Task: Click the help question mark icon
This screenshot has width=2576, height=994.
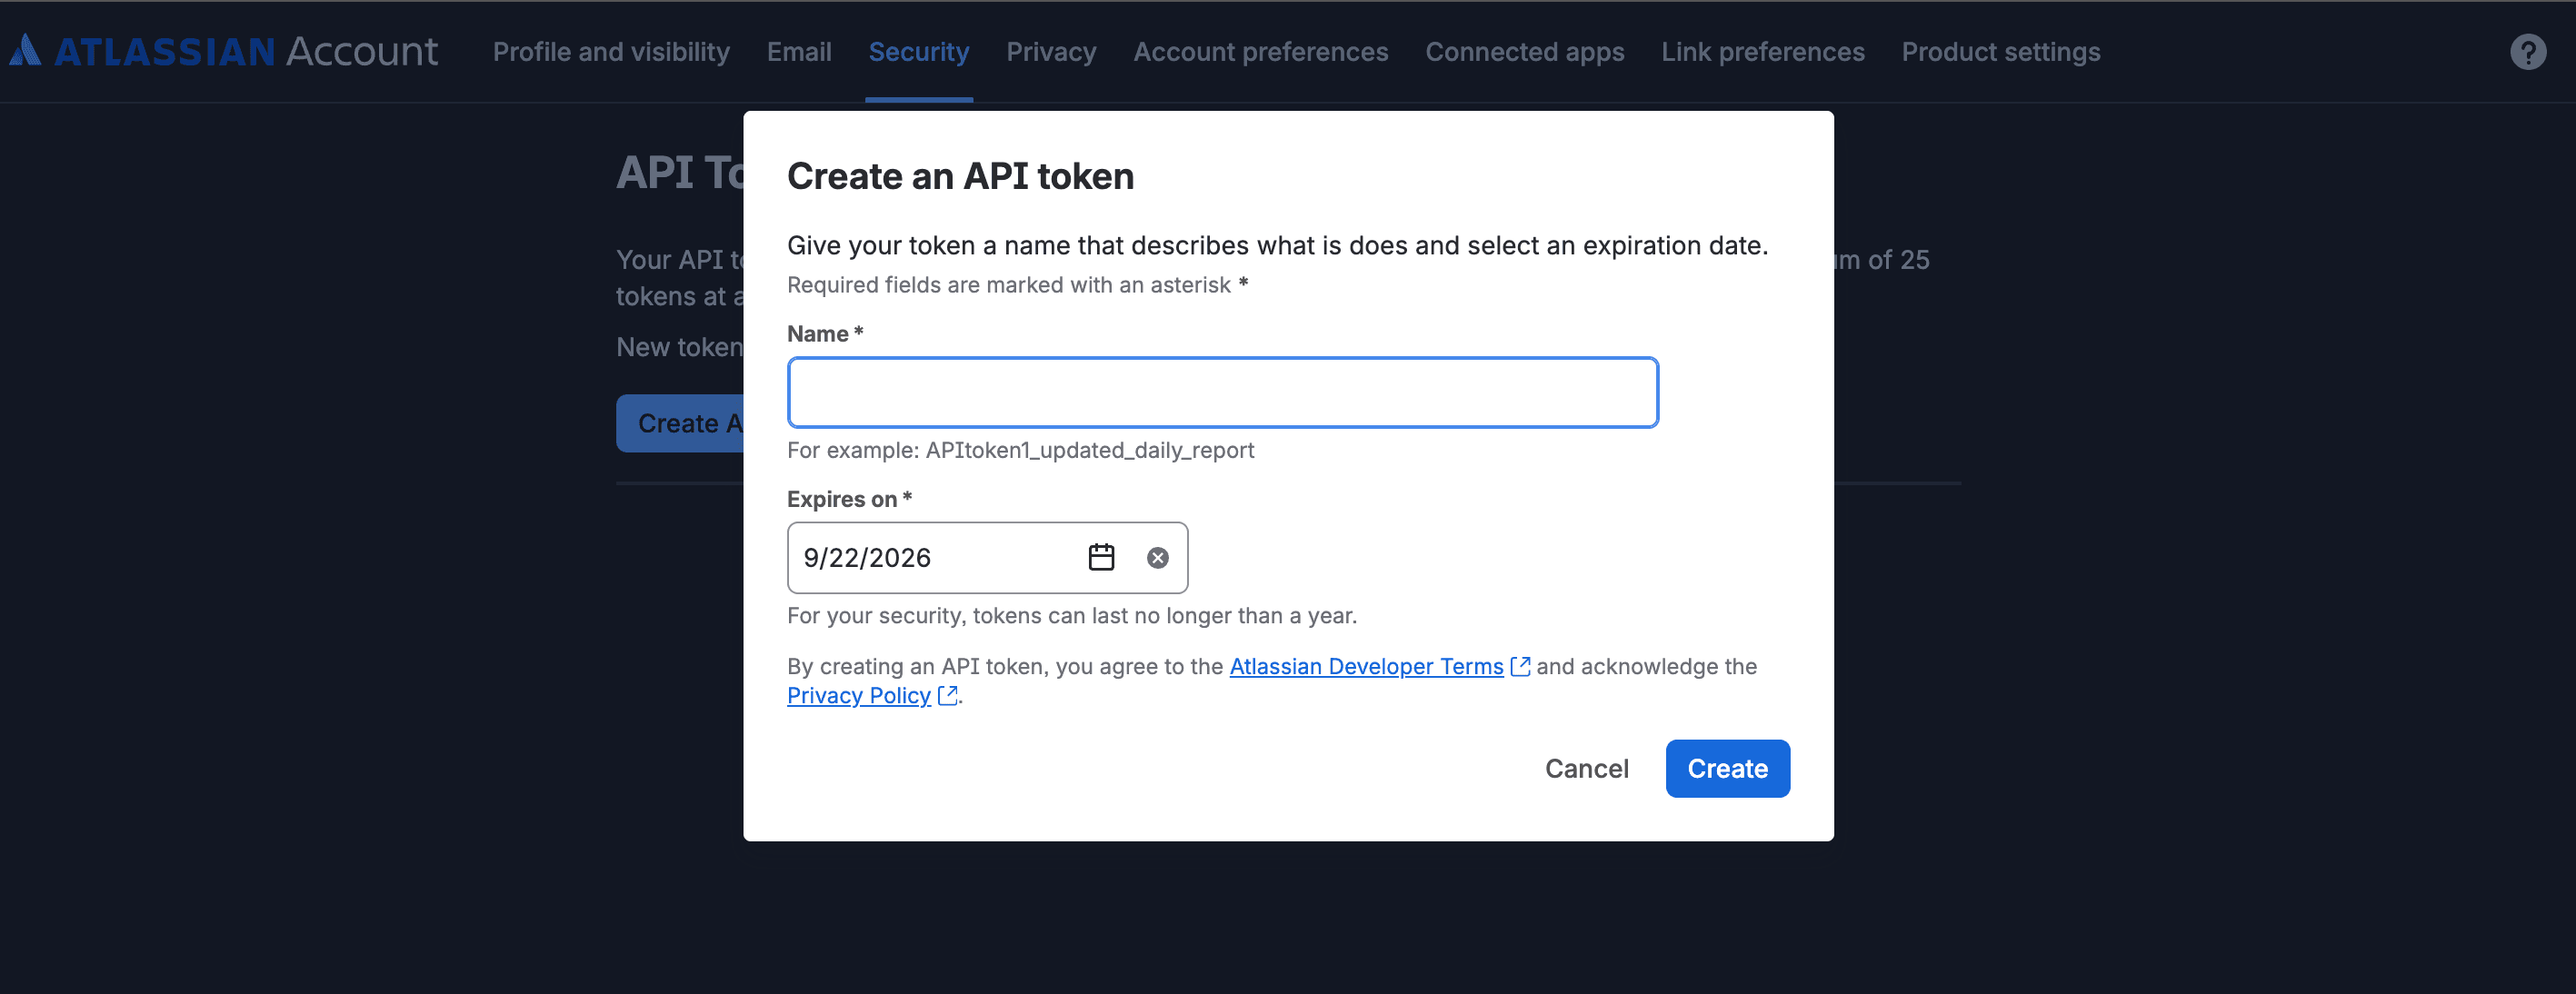Action: click(x=2527, y=52)
